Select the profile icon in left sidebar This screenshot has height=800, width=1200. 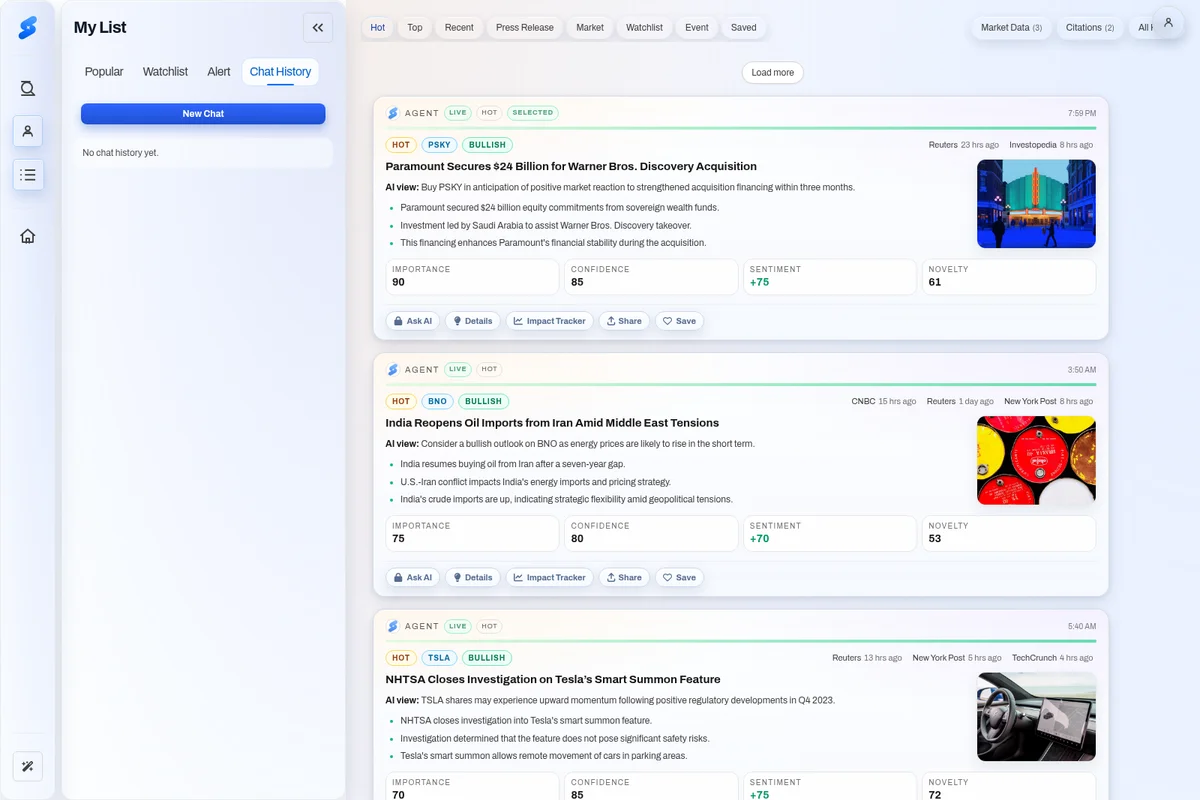(27, 131)
